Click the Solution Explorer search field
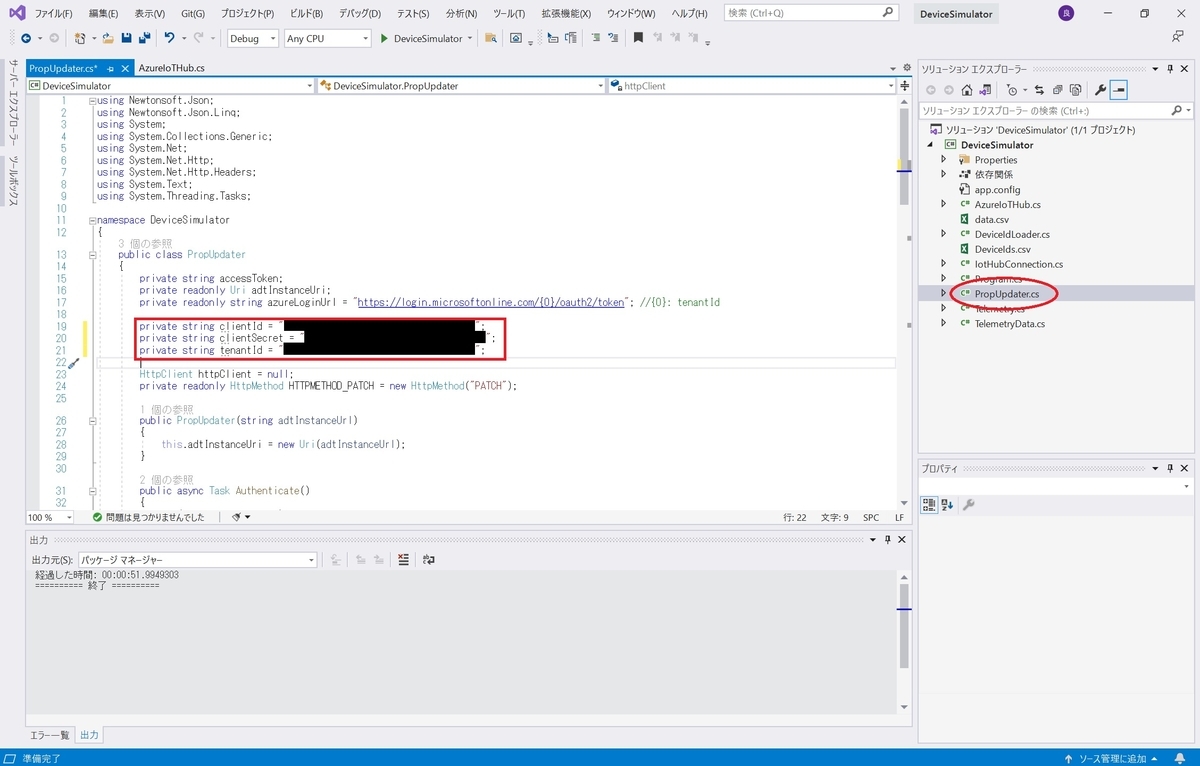Viewport: 1200px width, 766px height. (1055, 111)
